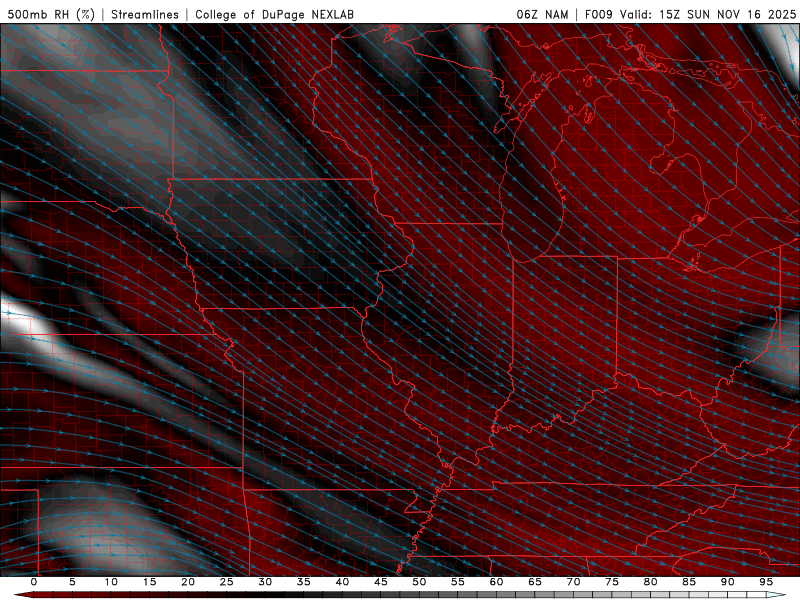
Task: Click the white high-end color bar arrow
Action: coord(776,595)
